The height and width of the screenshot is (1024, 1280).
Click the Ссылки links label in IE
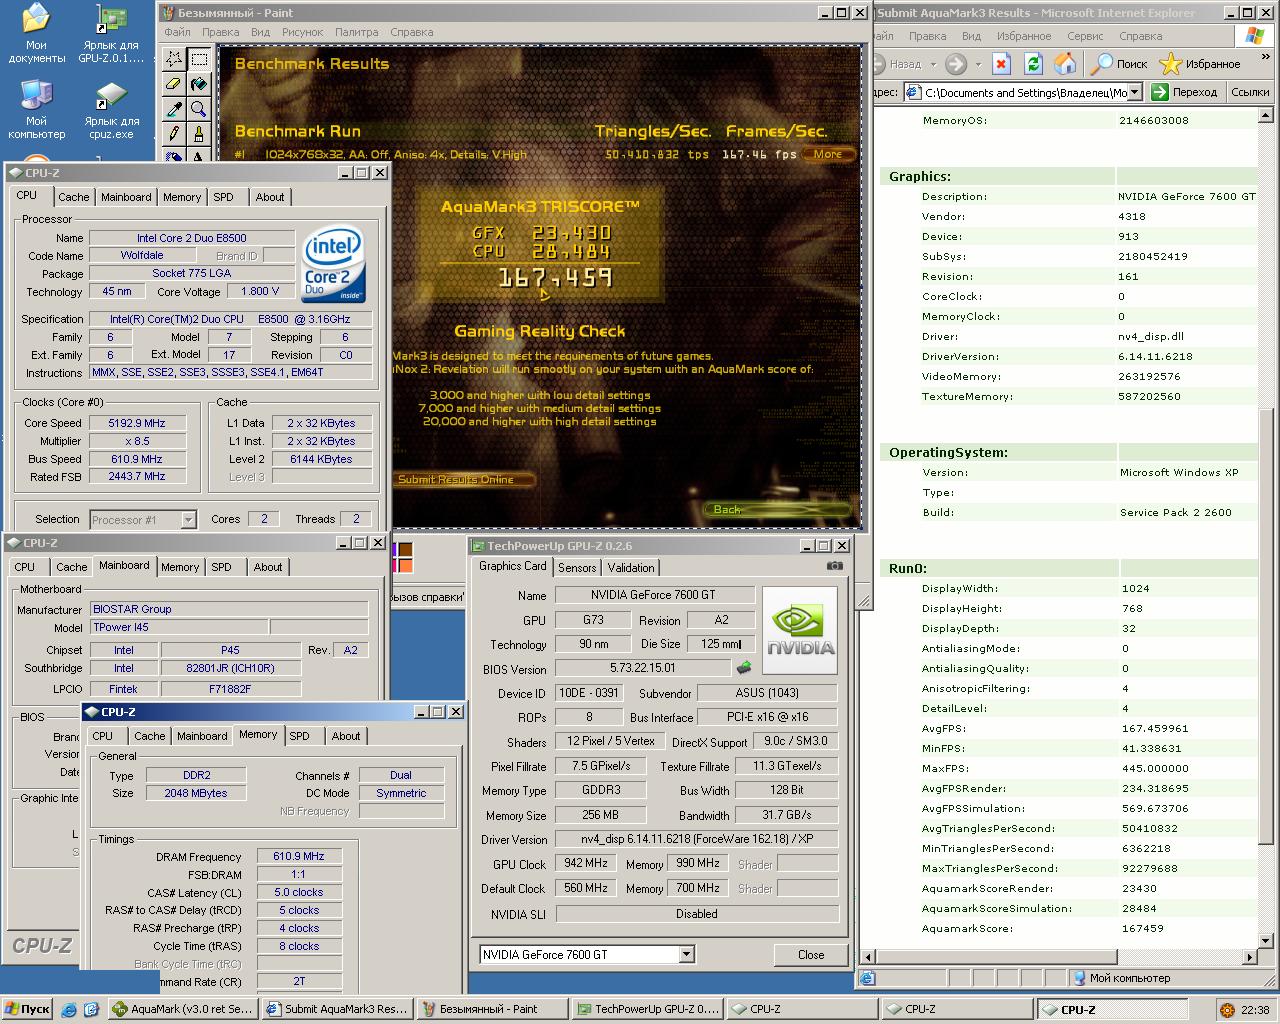(x=1250, y=92)
